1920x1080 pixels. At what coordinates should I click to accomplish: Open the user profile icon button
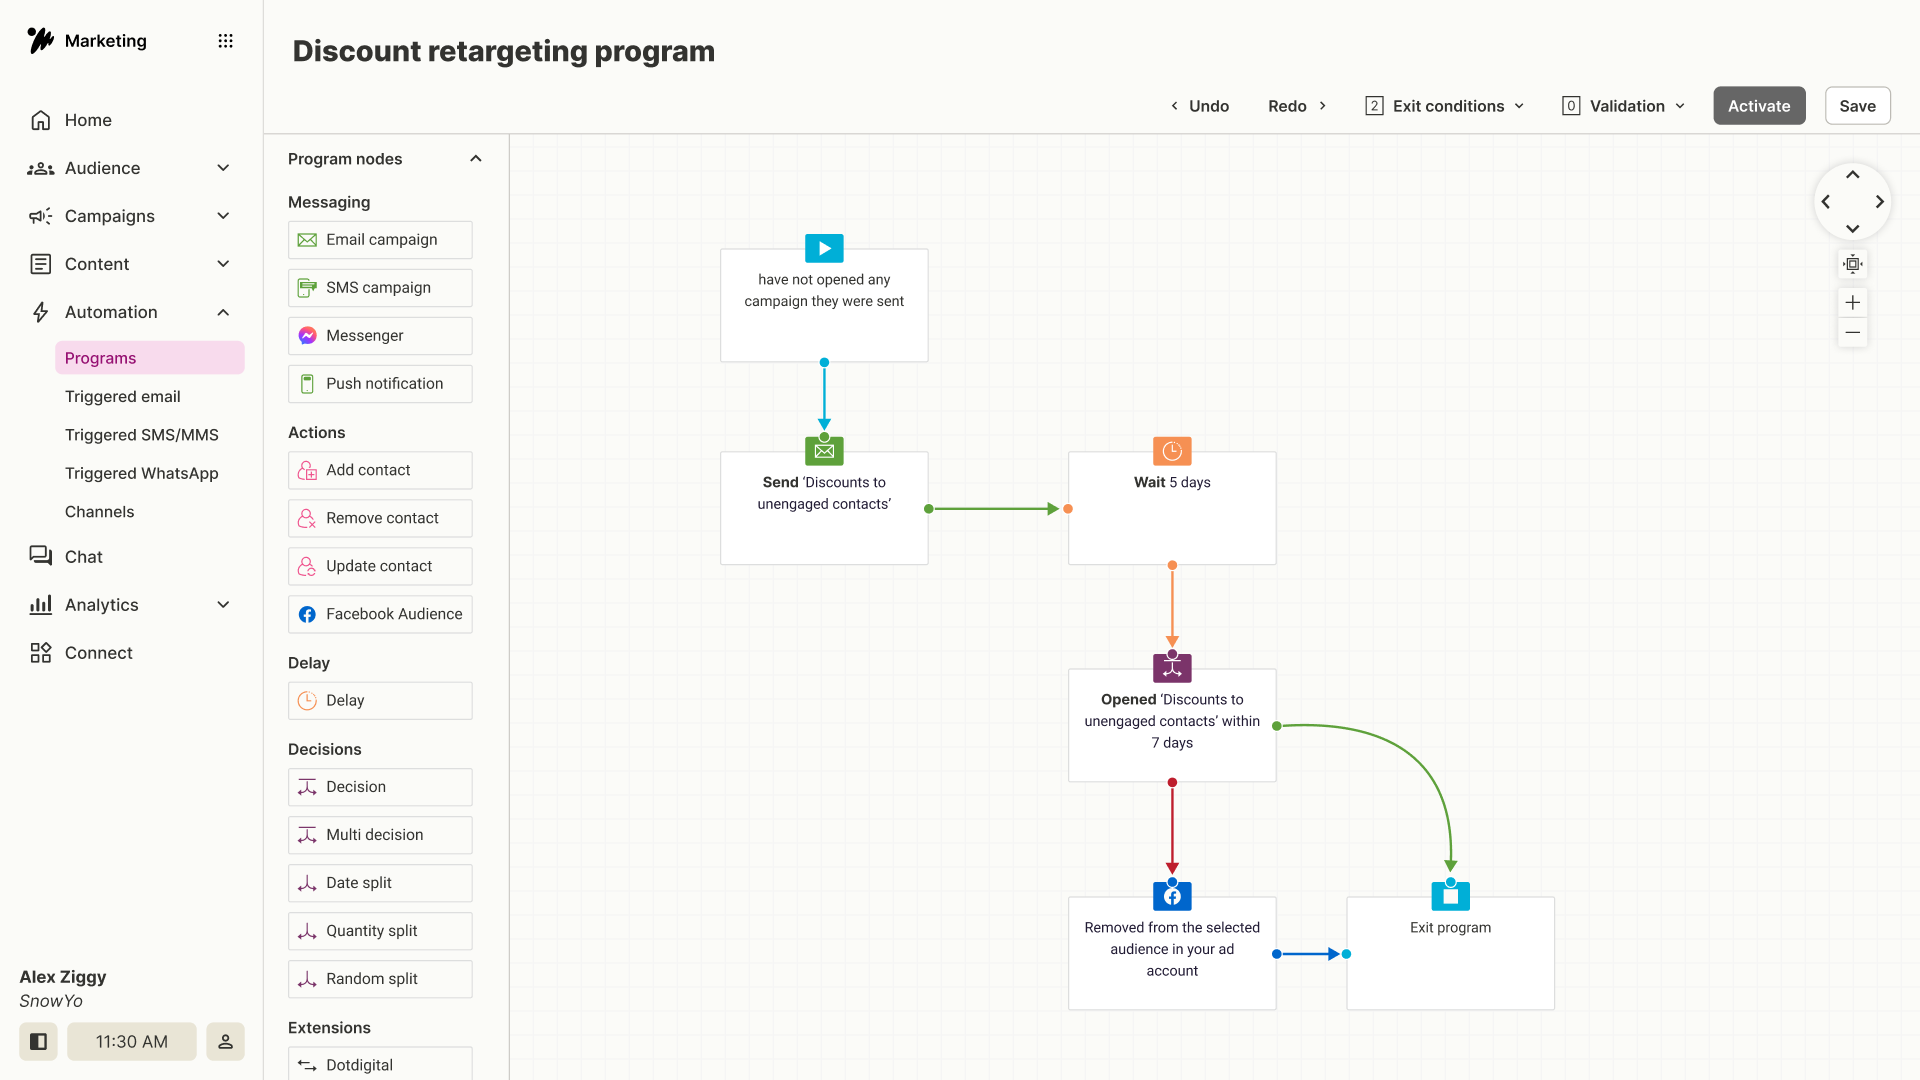click(225, 1042)
